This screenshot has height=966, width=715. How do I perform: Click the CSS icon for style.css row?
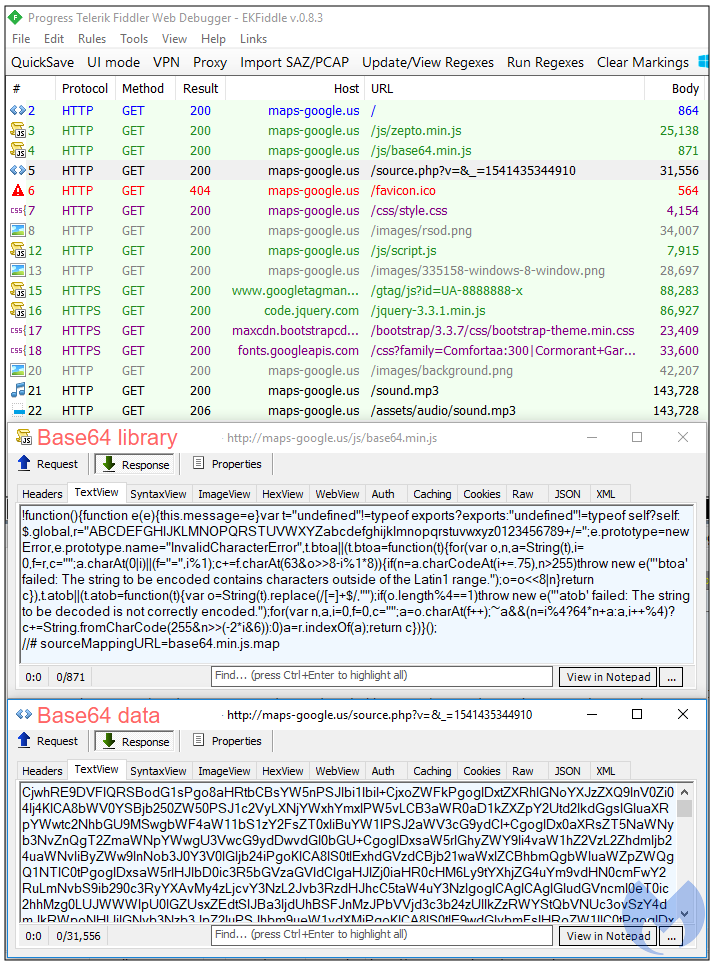[17, 211]
